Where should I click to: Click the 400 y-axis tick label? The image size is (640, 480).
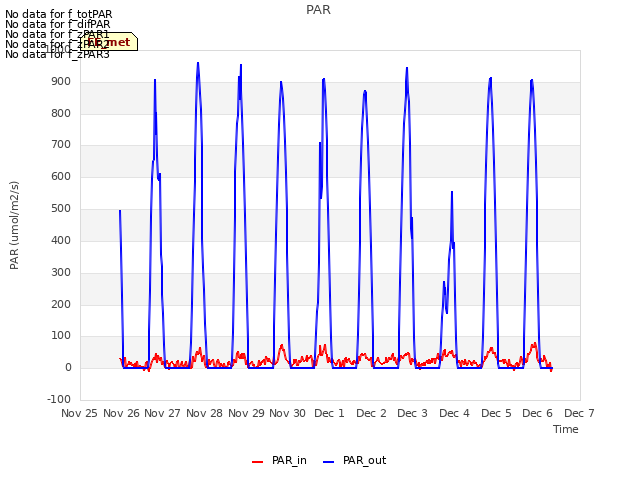tap(61, 240)
